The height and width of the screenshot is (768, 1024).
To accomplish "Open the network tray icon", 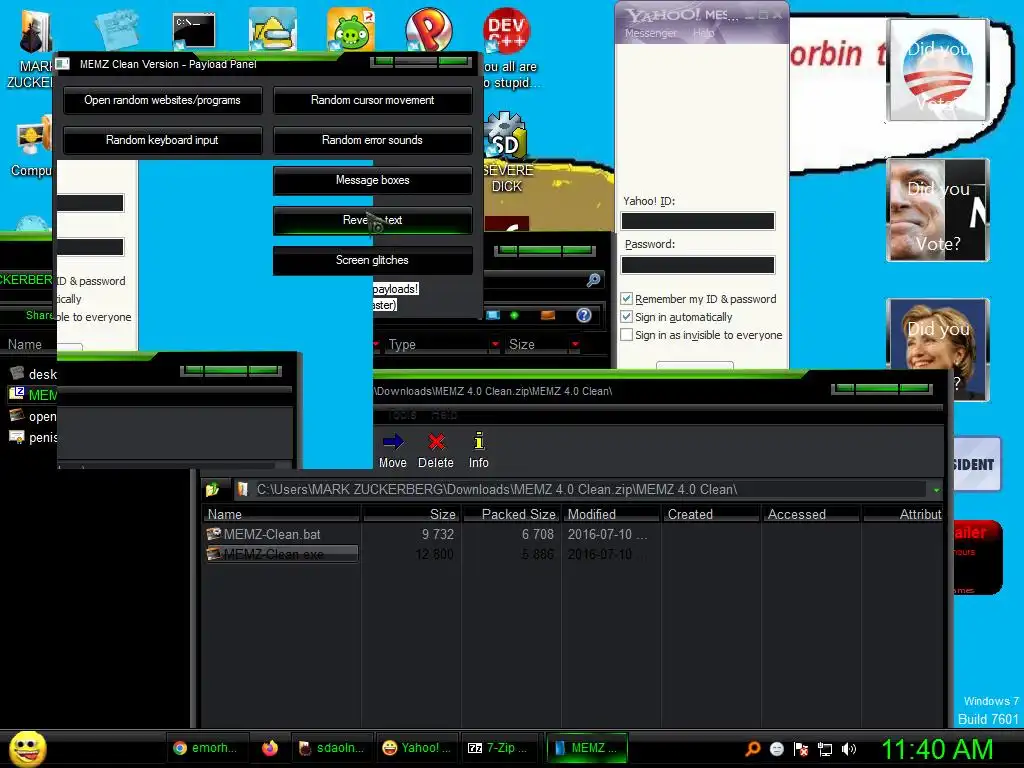I will [825, 749].
